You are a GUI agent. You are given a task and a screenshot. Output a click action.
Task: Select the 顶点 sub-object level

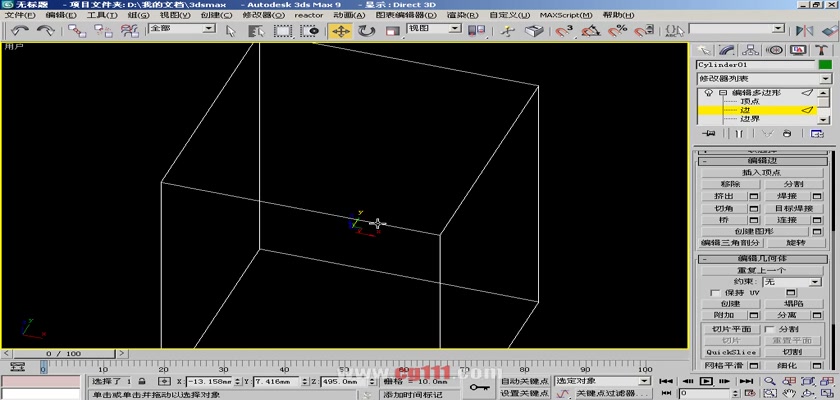[749, 101]
